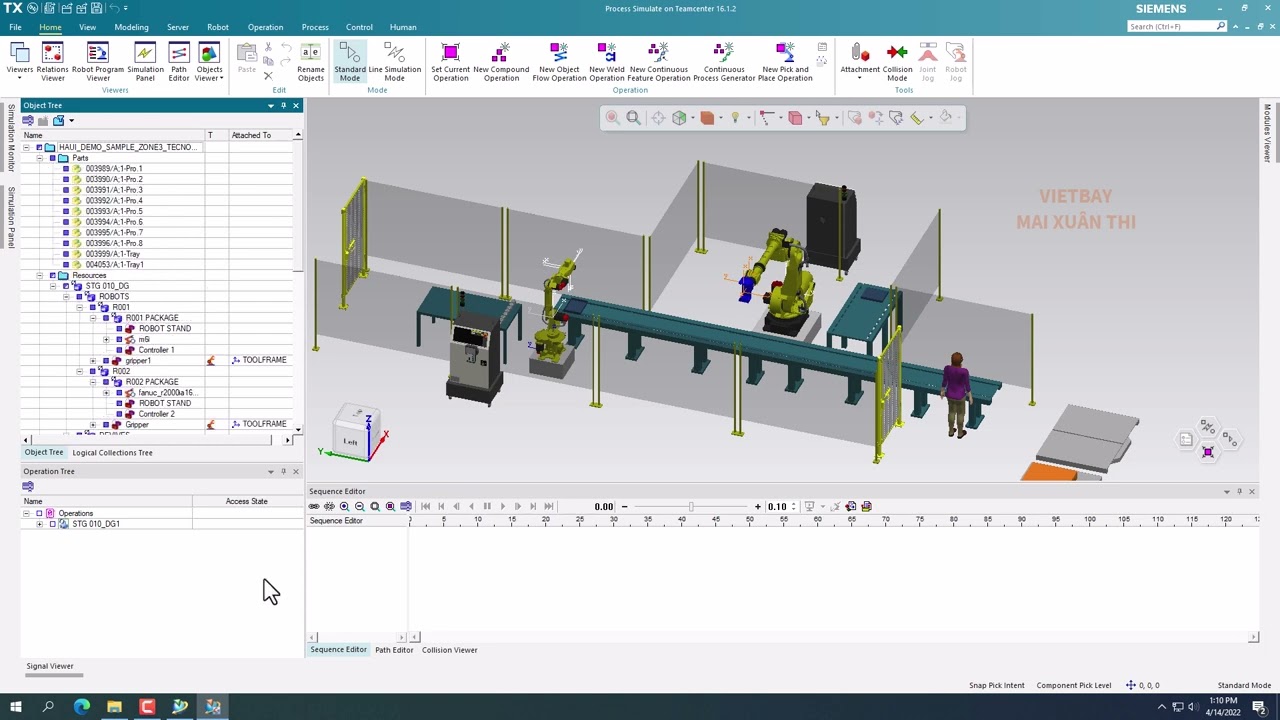
Task: Switch to the Modeling ribbon tab
Action: [131, 27]
